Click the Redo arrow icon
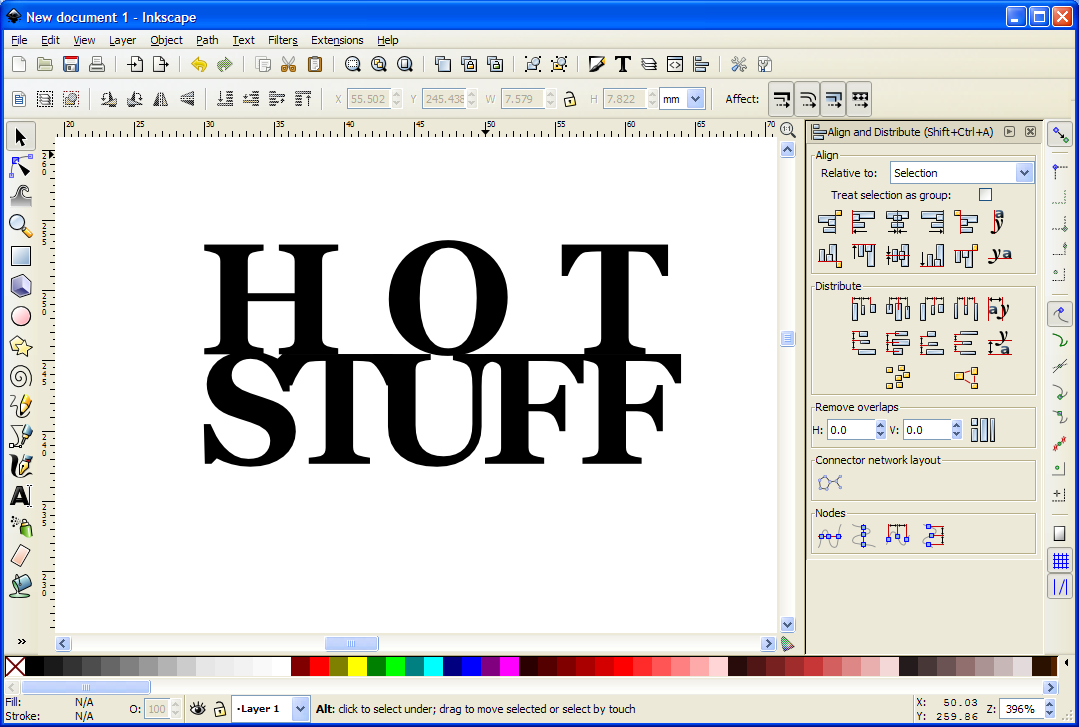 click(x=224, y=65)
